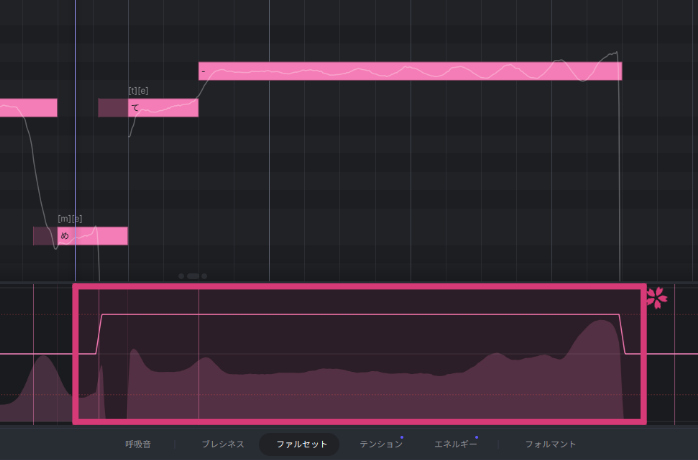Image resolution: width=698 pixels, height=460 pixels.
Task: Click the pitch curve peak after long note
Action: [x=615, y=53]
